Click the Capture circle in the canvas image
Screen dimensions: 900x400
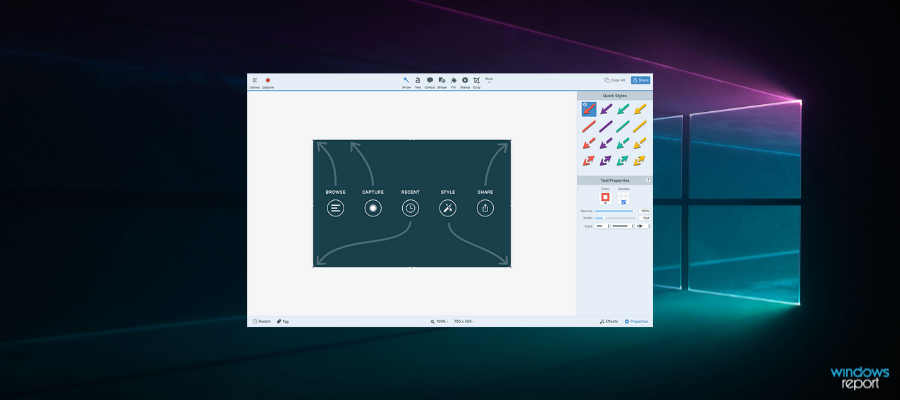pos(373,208)
